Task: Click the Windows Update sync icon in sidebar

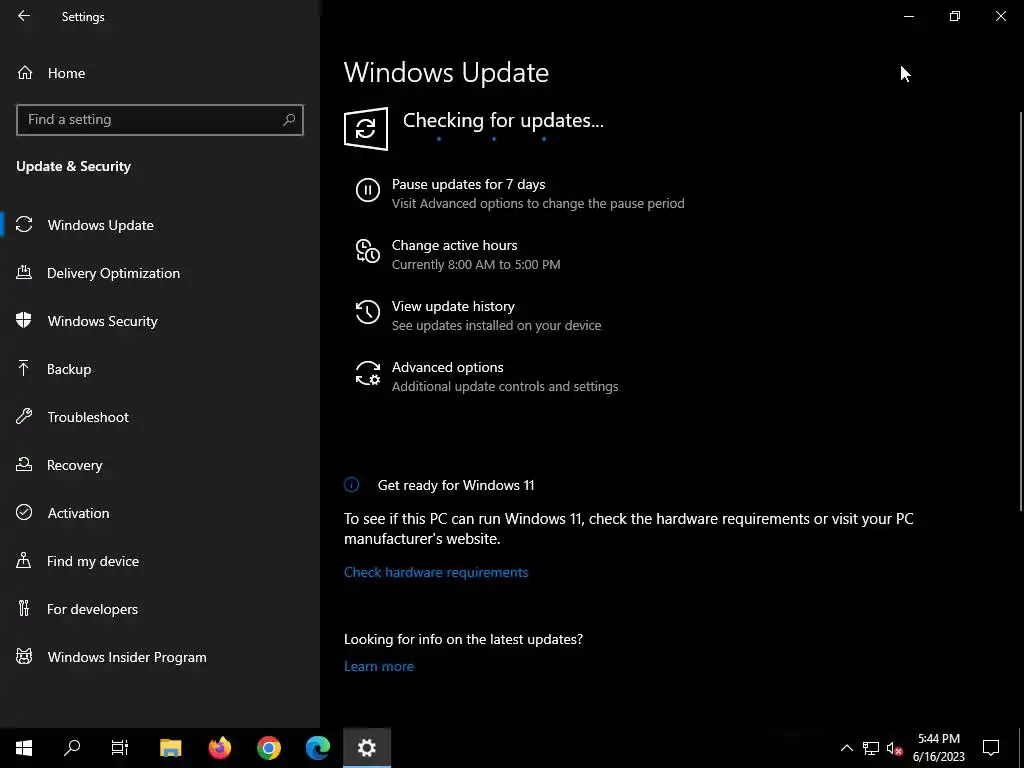Action: tap(24, 225)
